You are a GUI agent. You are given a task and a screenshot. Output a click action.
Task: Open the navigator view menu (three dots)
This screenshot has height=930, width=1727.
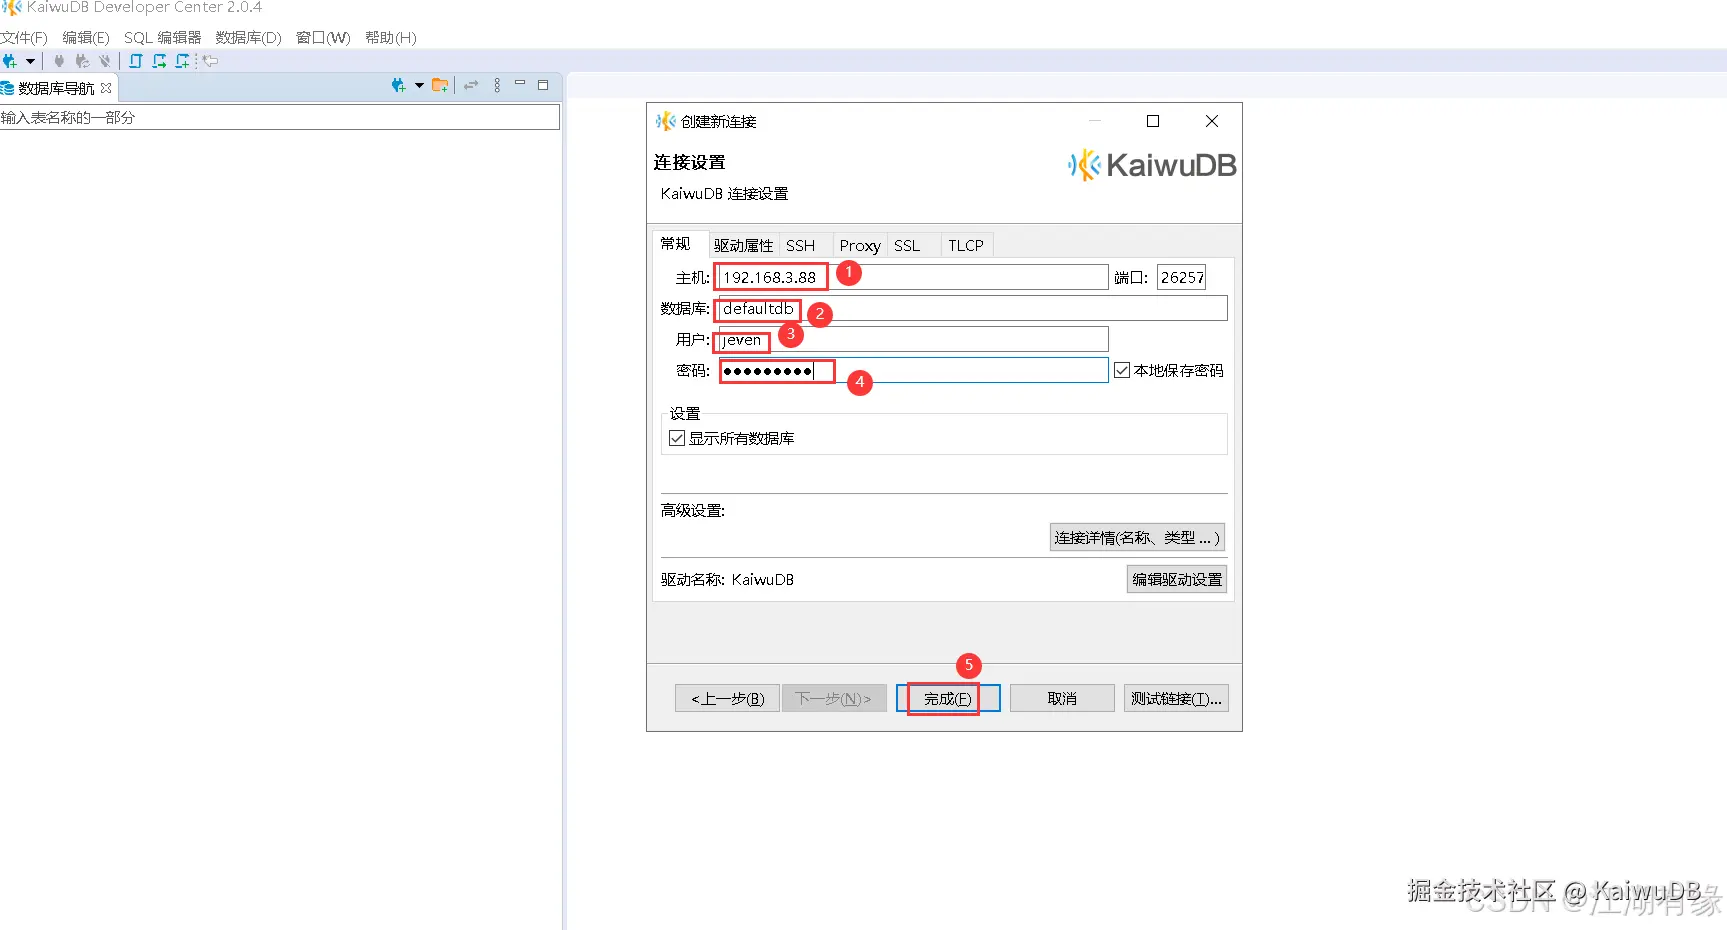(497, 86)
